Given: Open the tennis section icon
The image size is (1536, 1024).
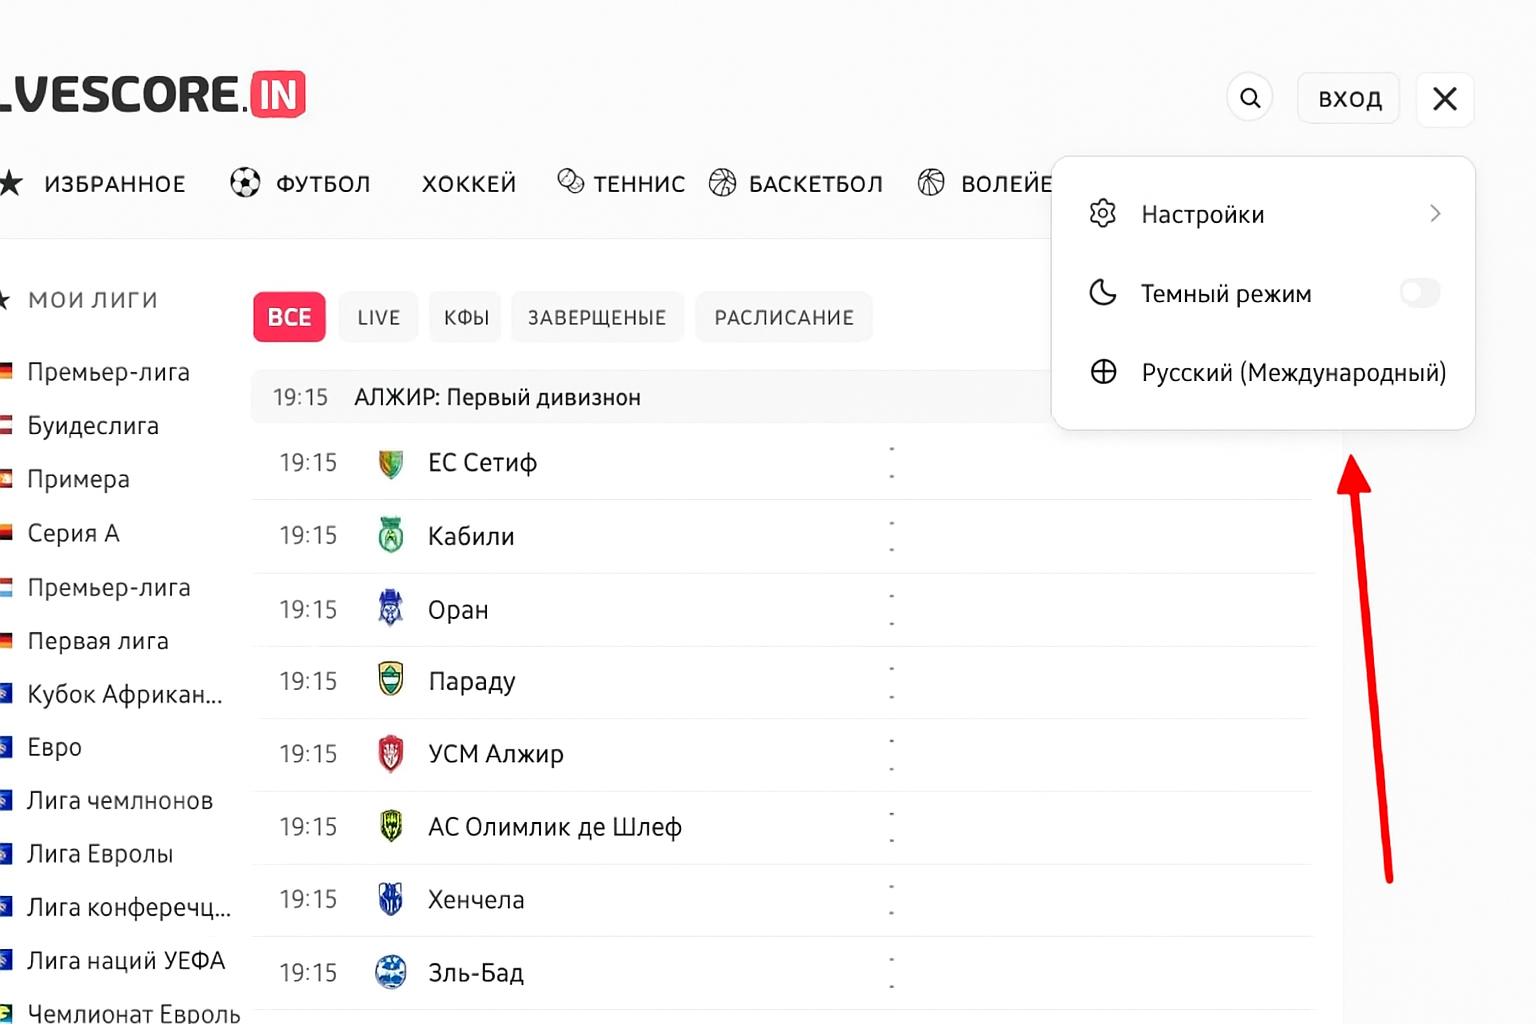Looking at the screenshot, I should tap(571, 182).
